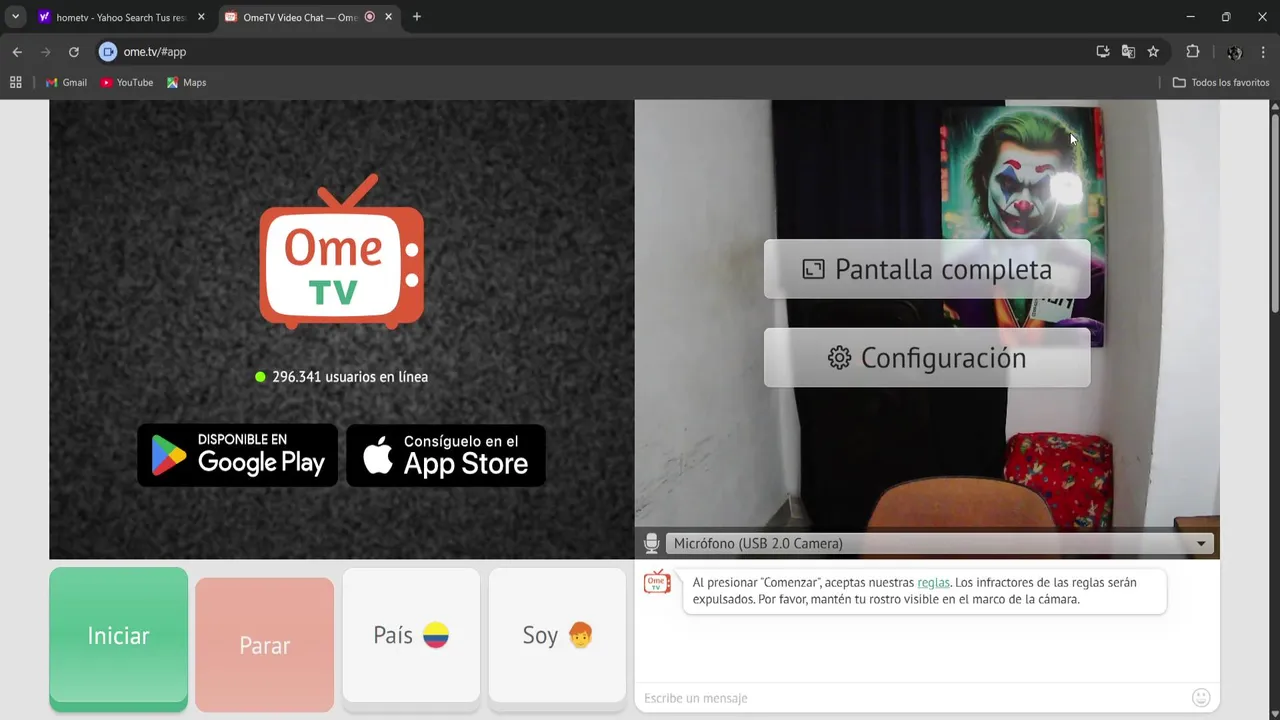Open the Chrome profile avatar

[1235, 52]
